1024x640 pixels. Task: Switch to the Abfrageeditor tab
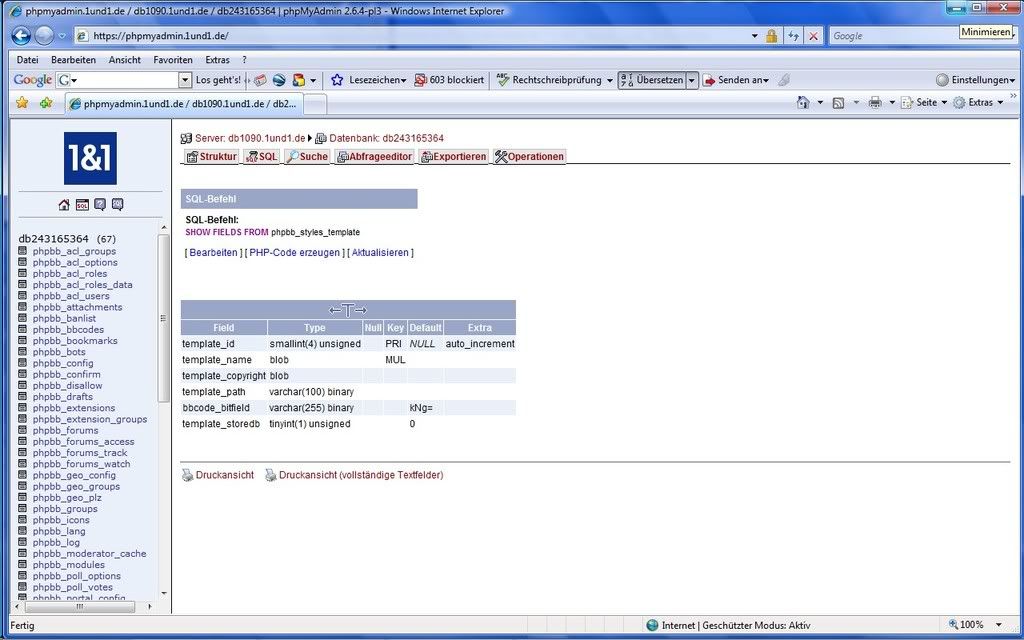[x=374, y=157]
